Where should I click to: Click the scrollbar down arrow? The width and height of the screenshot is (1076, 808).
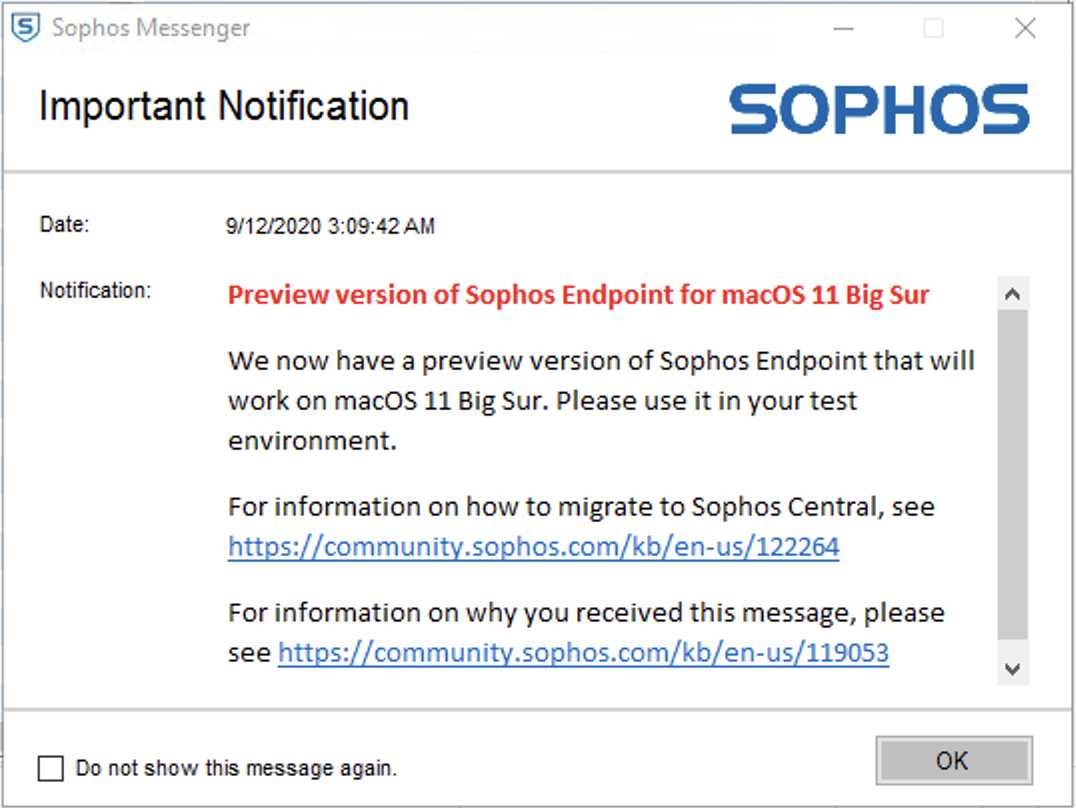(x=1012, y=669)
